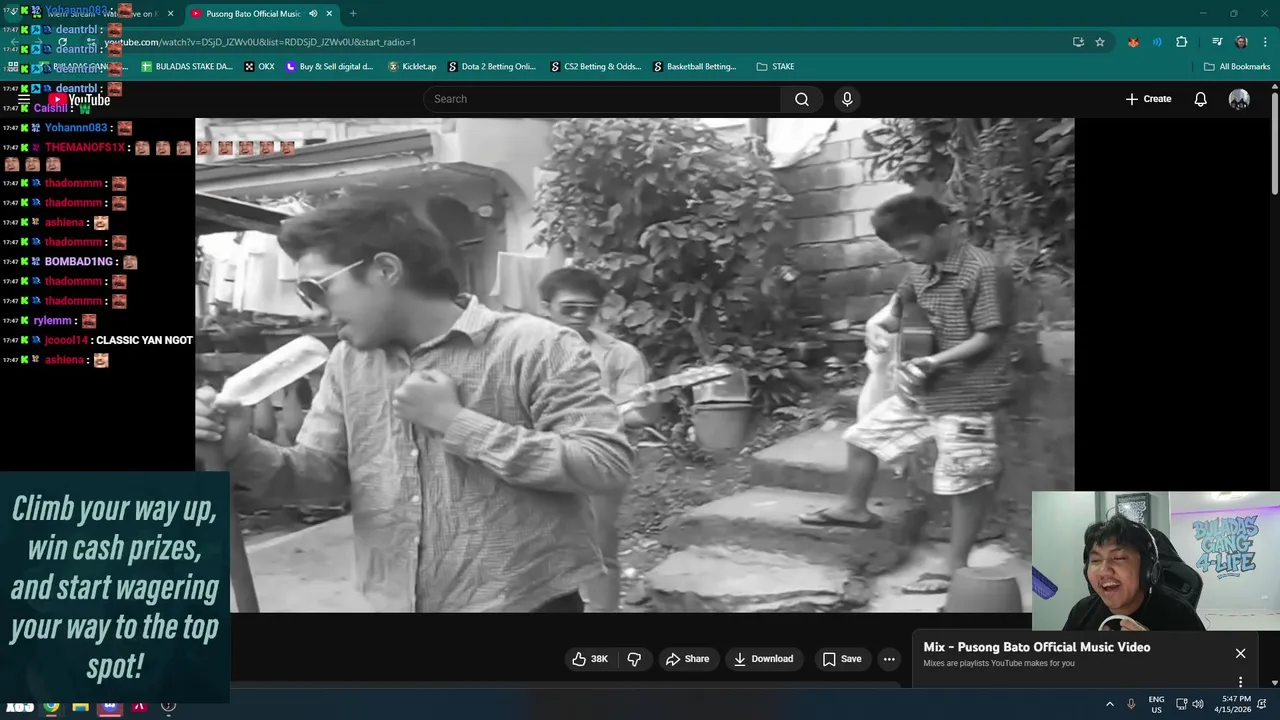Show hidden system tray icons chevron
The height and width of the screenshot is (720, 1280).
1109,704
